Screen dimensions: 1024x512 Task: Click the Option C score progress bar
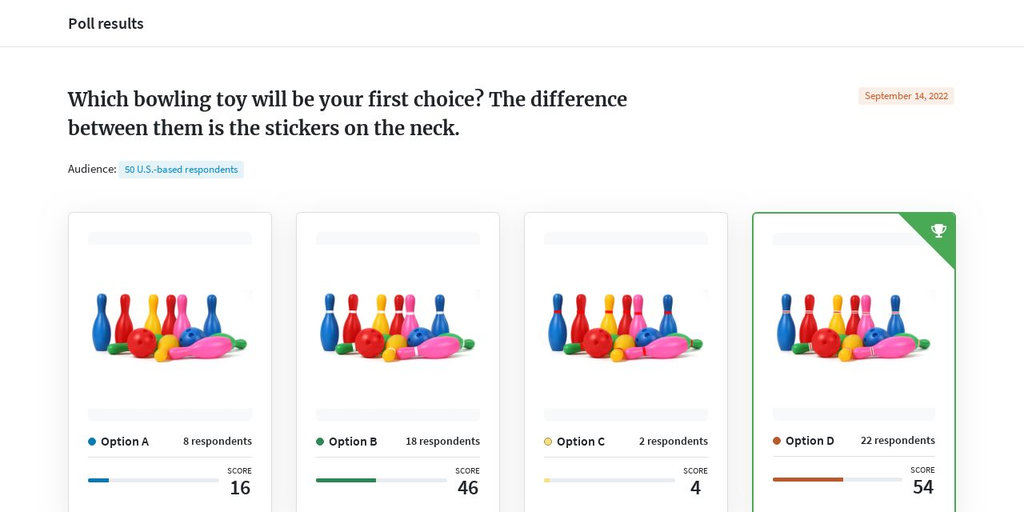point(609,480)
